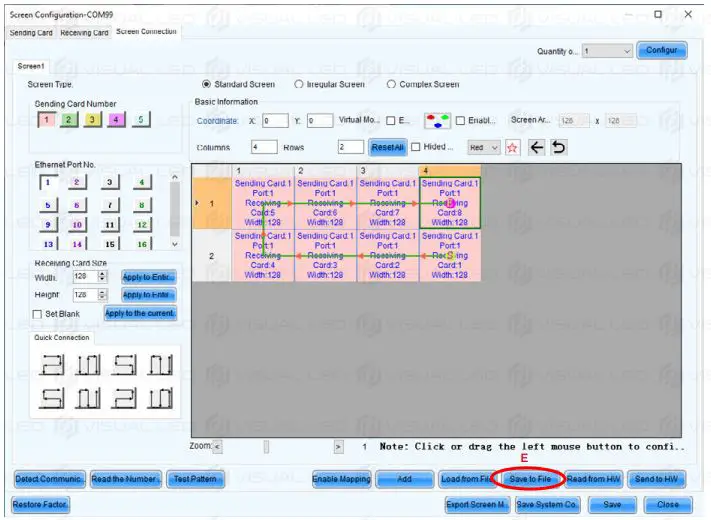Switch to the Sending Card tab
The width and height of the screenshot is (711, 520).
pos(31,33)
